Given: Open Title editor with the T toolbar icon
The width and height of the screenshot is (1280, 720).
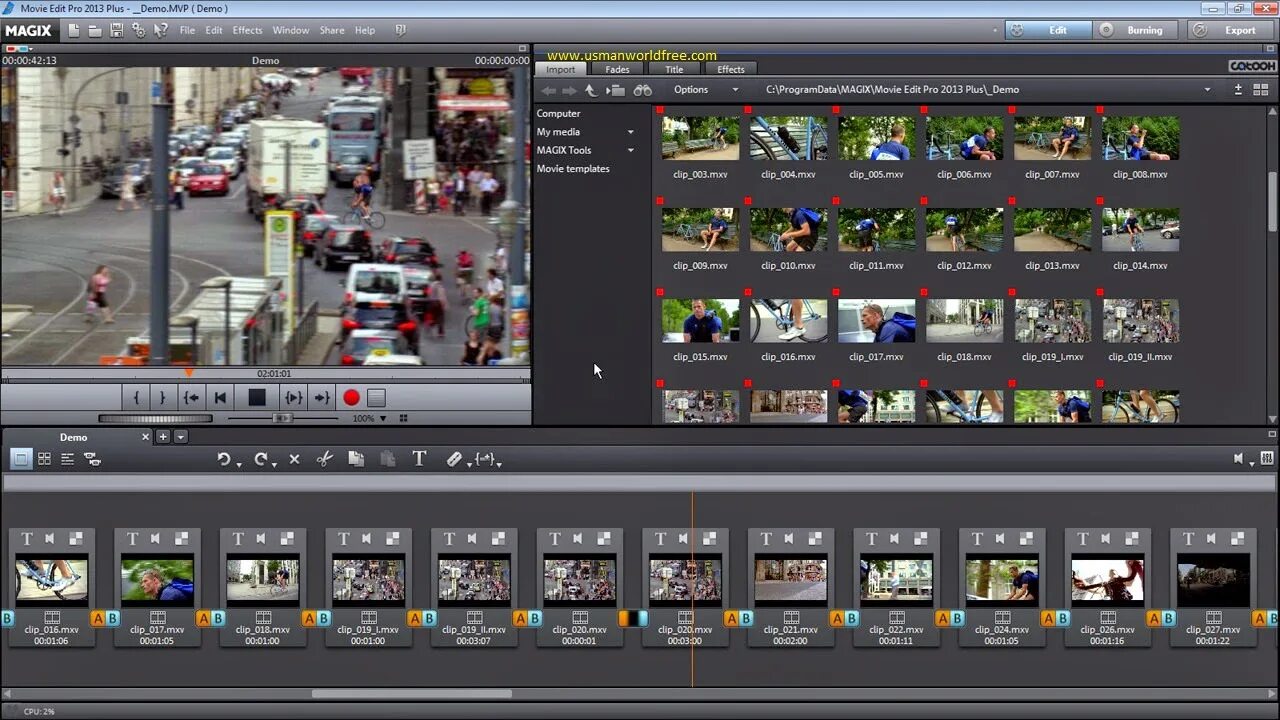Looking at the screenshot, I should point(419,458).
